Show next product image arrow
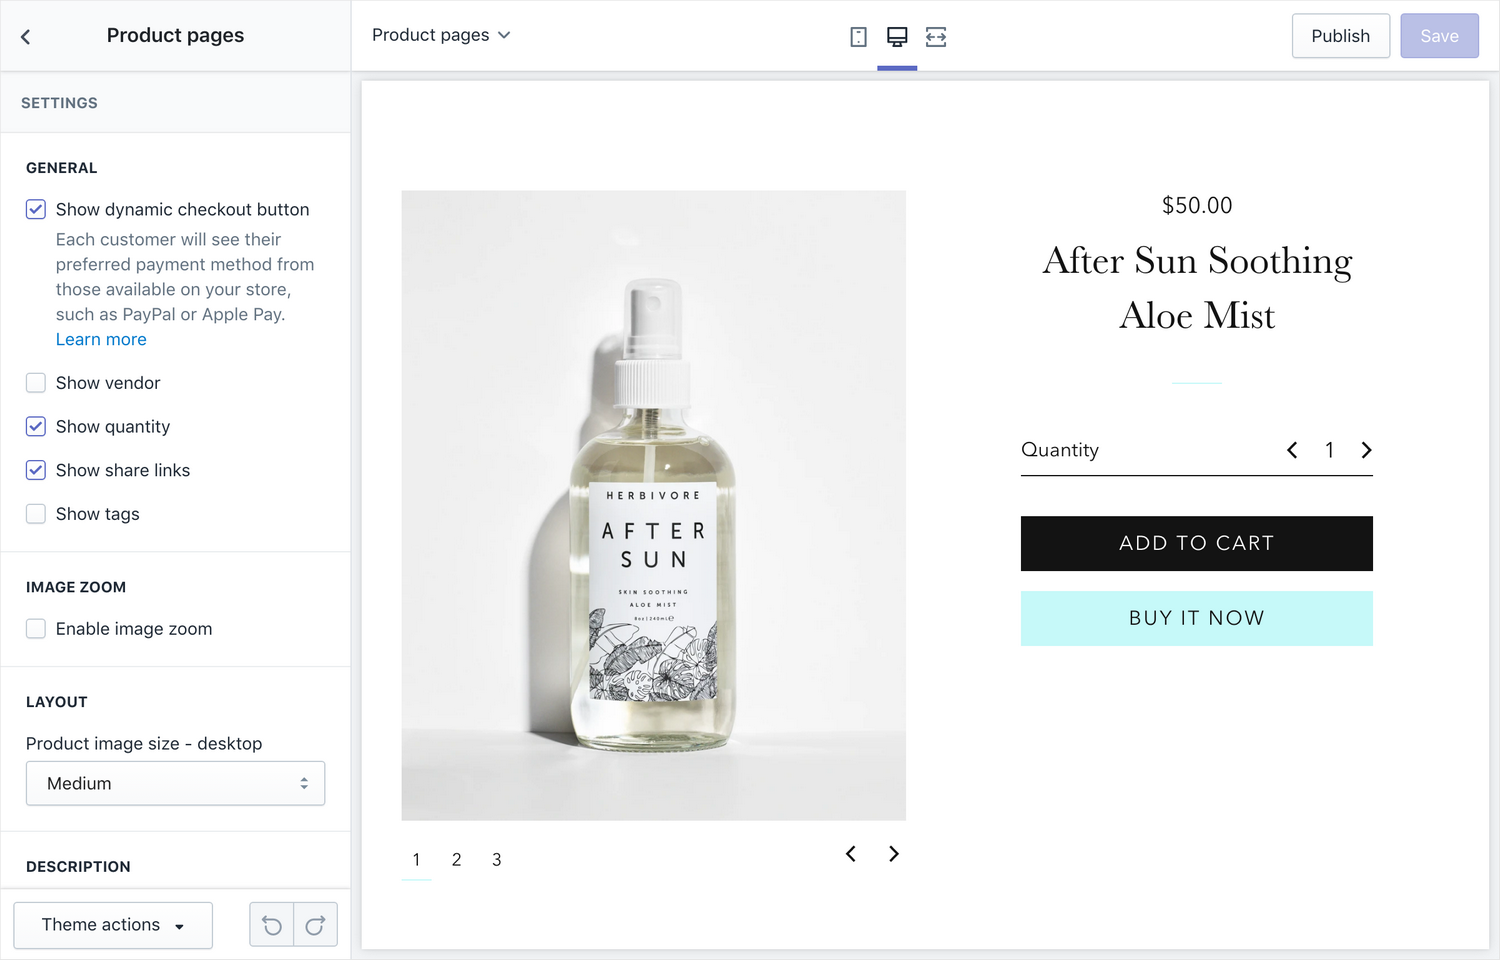This screenshot has height=960, width=1500. 894,854
